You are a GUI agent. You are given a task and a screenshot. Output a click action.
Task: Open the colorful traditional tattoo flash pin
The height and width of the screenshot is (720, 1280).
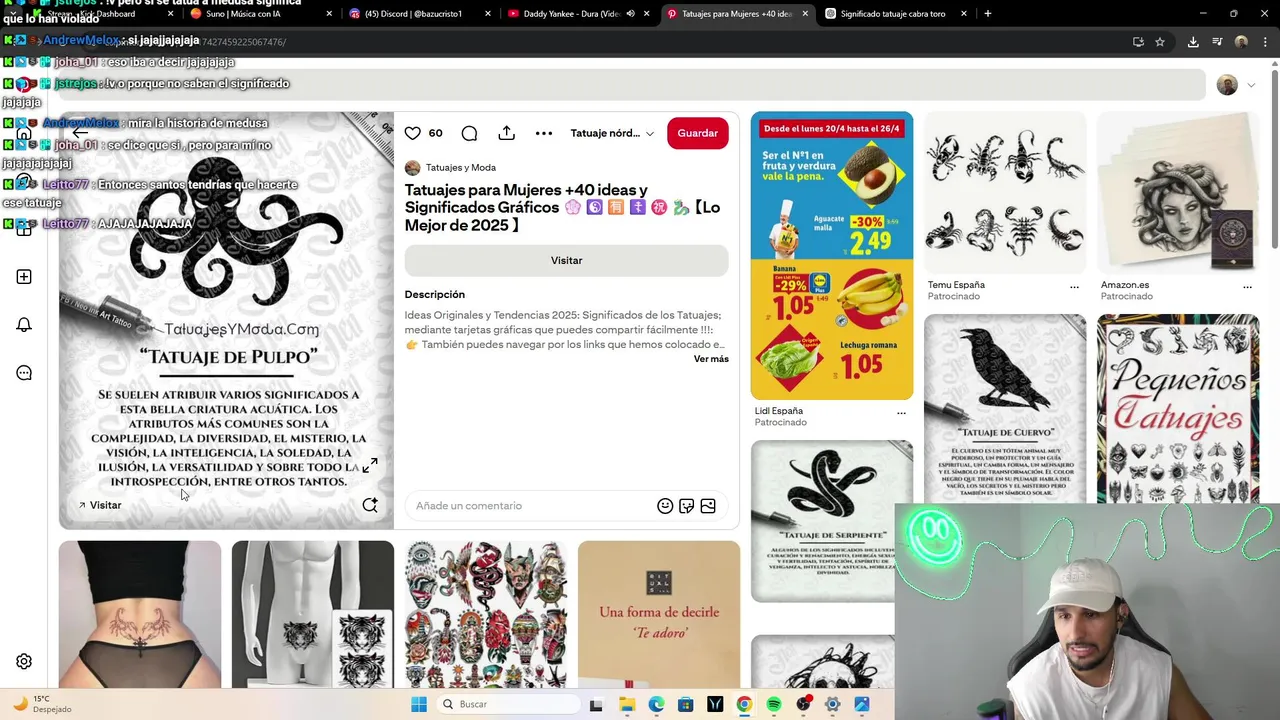click(x=486, y=614)
